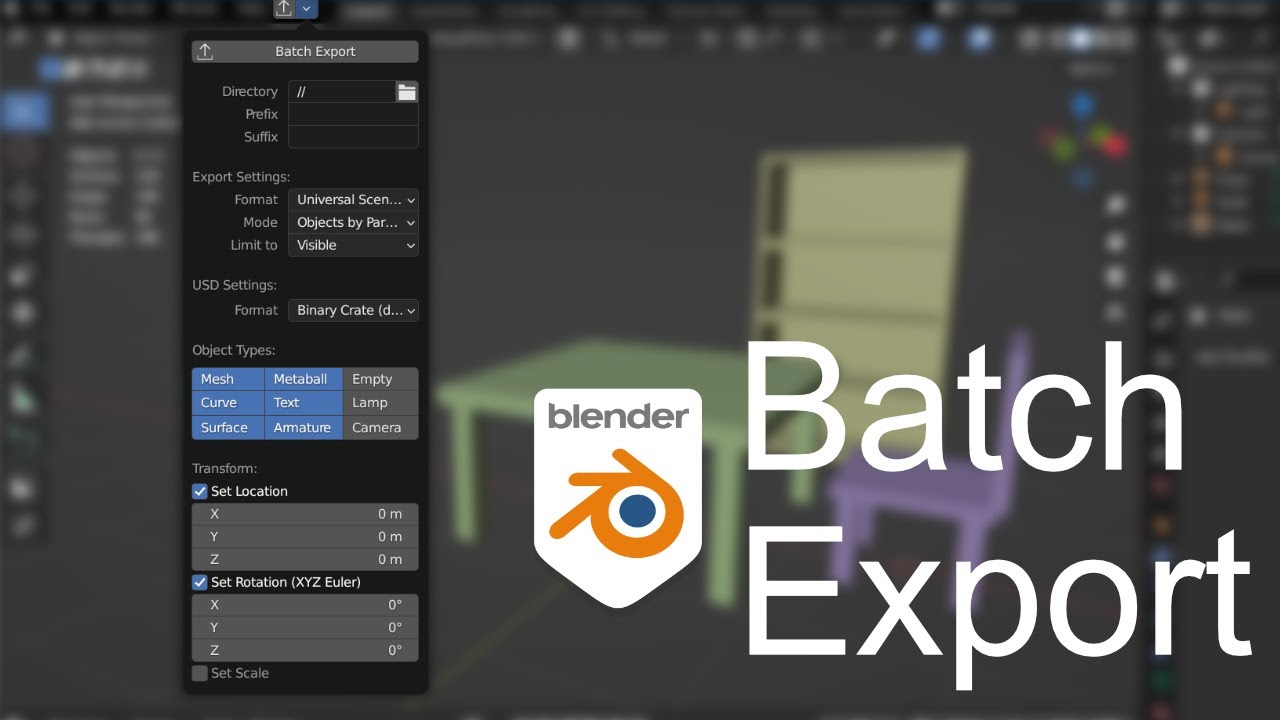This screenshot has width=1280, height=720.
Task: Enable the Set Scale checkbox
Action: click(200, 674)
